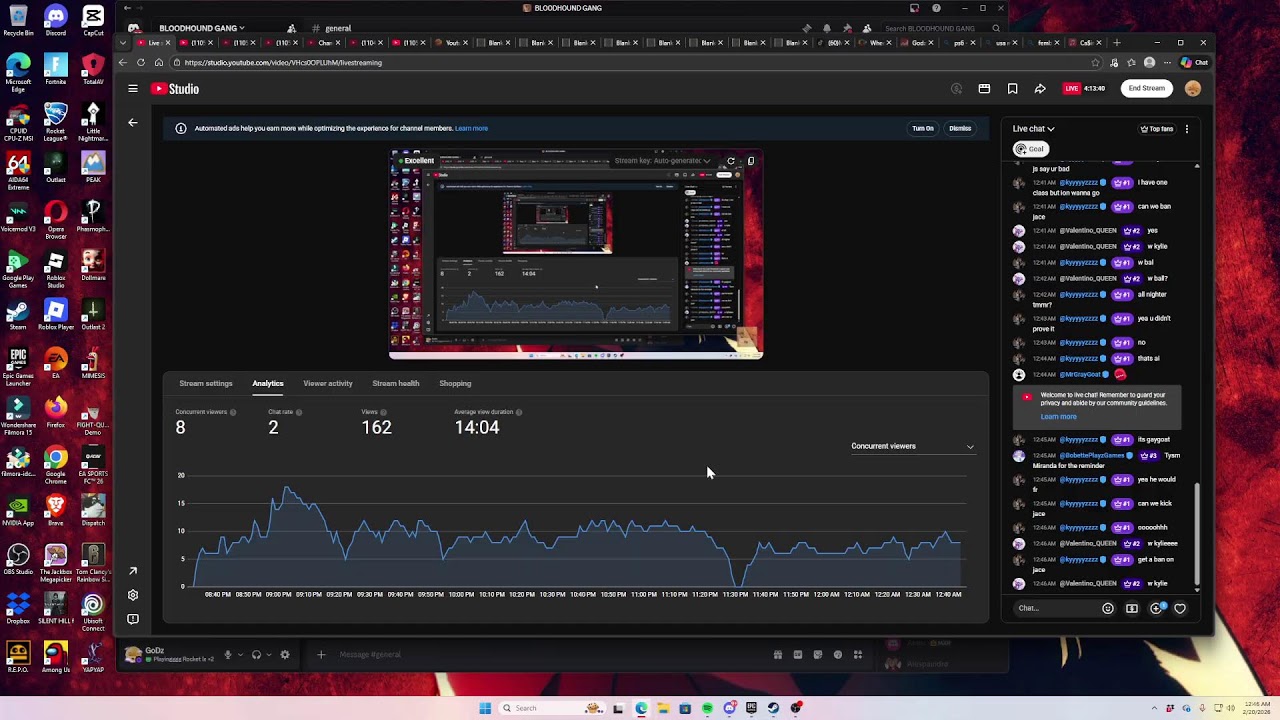
Task: Refresh the stream preview
Action: click(731, 161)
